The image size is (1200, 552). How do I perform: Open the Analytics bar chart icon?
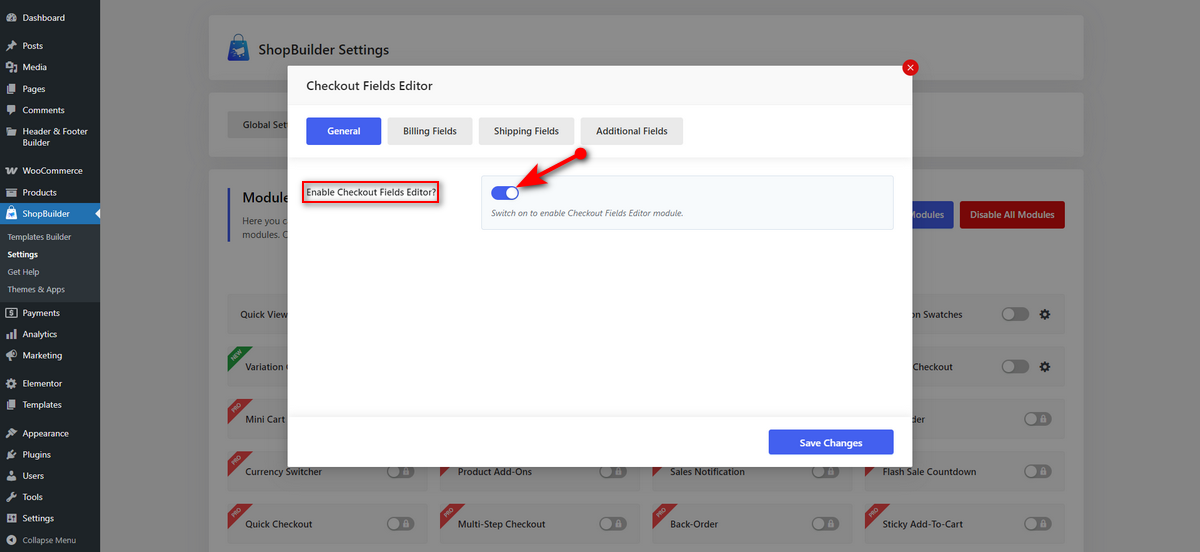10,334
